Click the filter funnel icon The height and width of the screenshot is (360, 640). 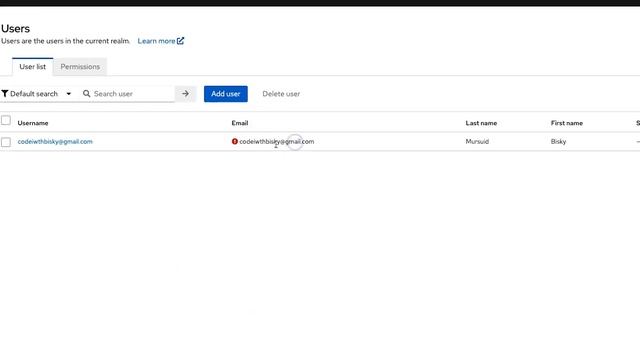[5, 94]
